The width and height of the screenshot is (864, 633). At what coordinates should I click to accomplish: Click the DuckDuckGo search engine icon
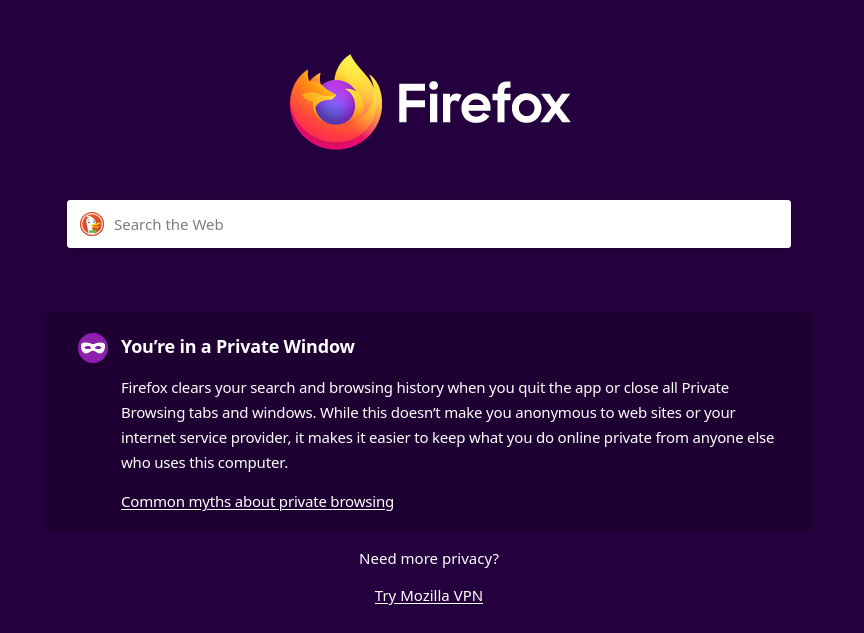[x=92, y=224]
